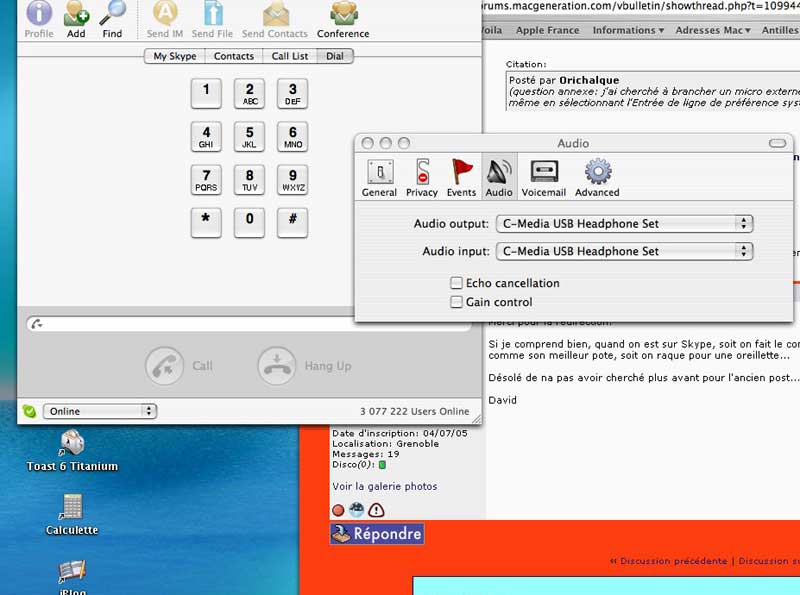
Task: Open the Audio input device dropdown
Action: click(624, 251)
